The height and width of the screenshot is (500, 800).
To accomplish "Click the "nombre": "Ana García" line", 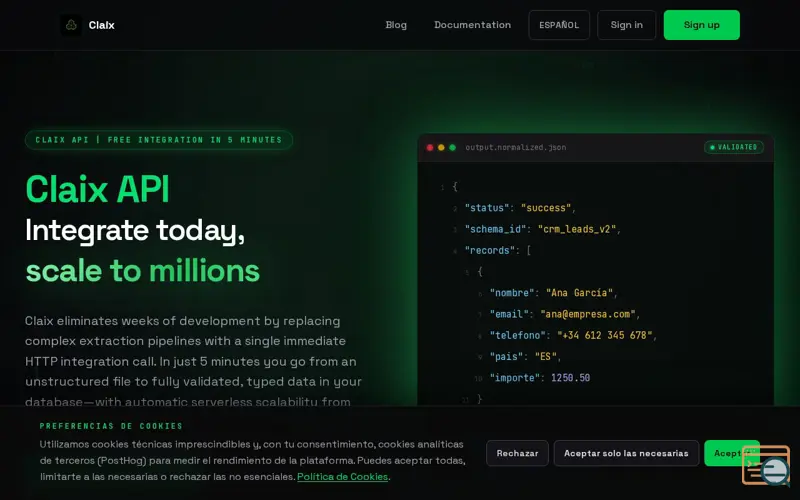I will click(554, 293).
